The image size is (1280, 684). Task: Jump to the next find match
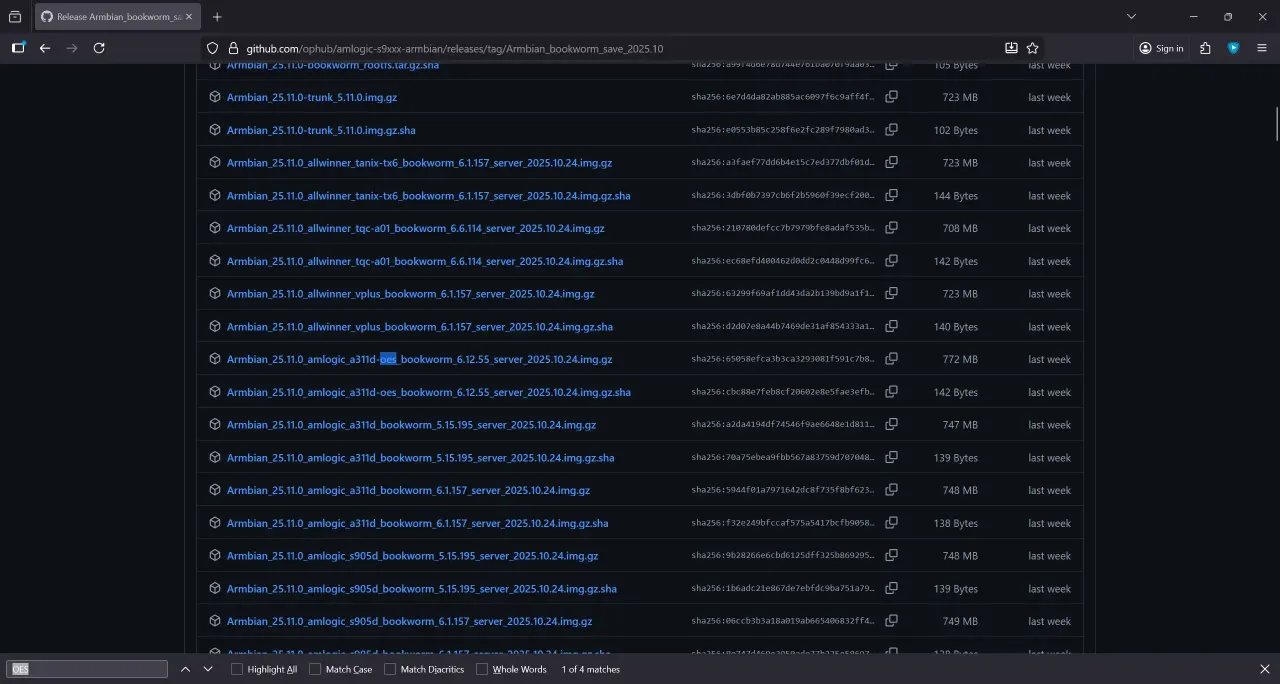[208, 669]
